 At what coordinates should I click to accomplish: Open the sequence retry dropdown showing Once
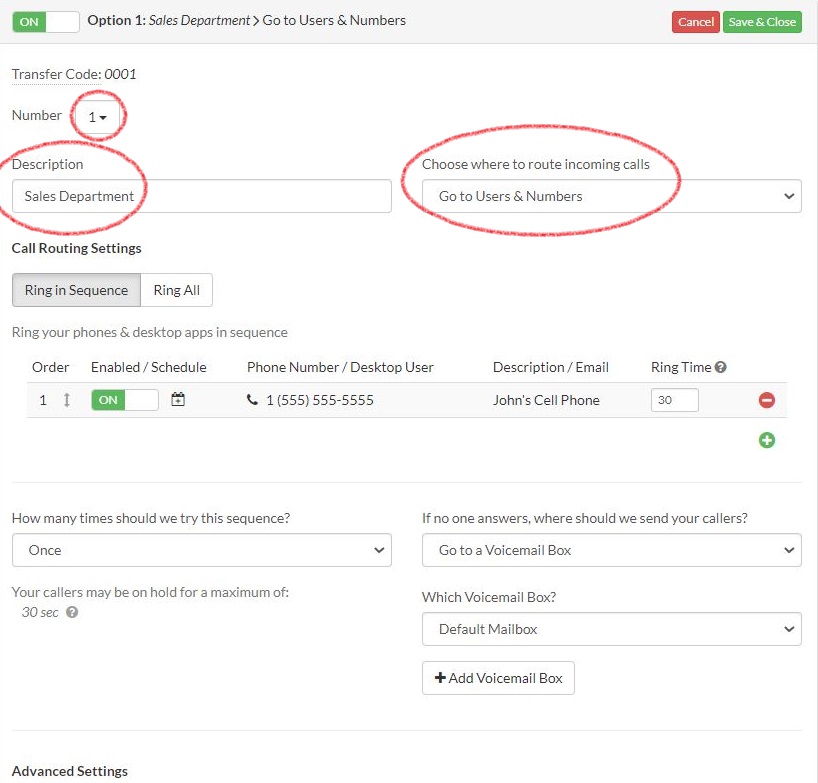click(201, 550)
